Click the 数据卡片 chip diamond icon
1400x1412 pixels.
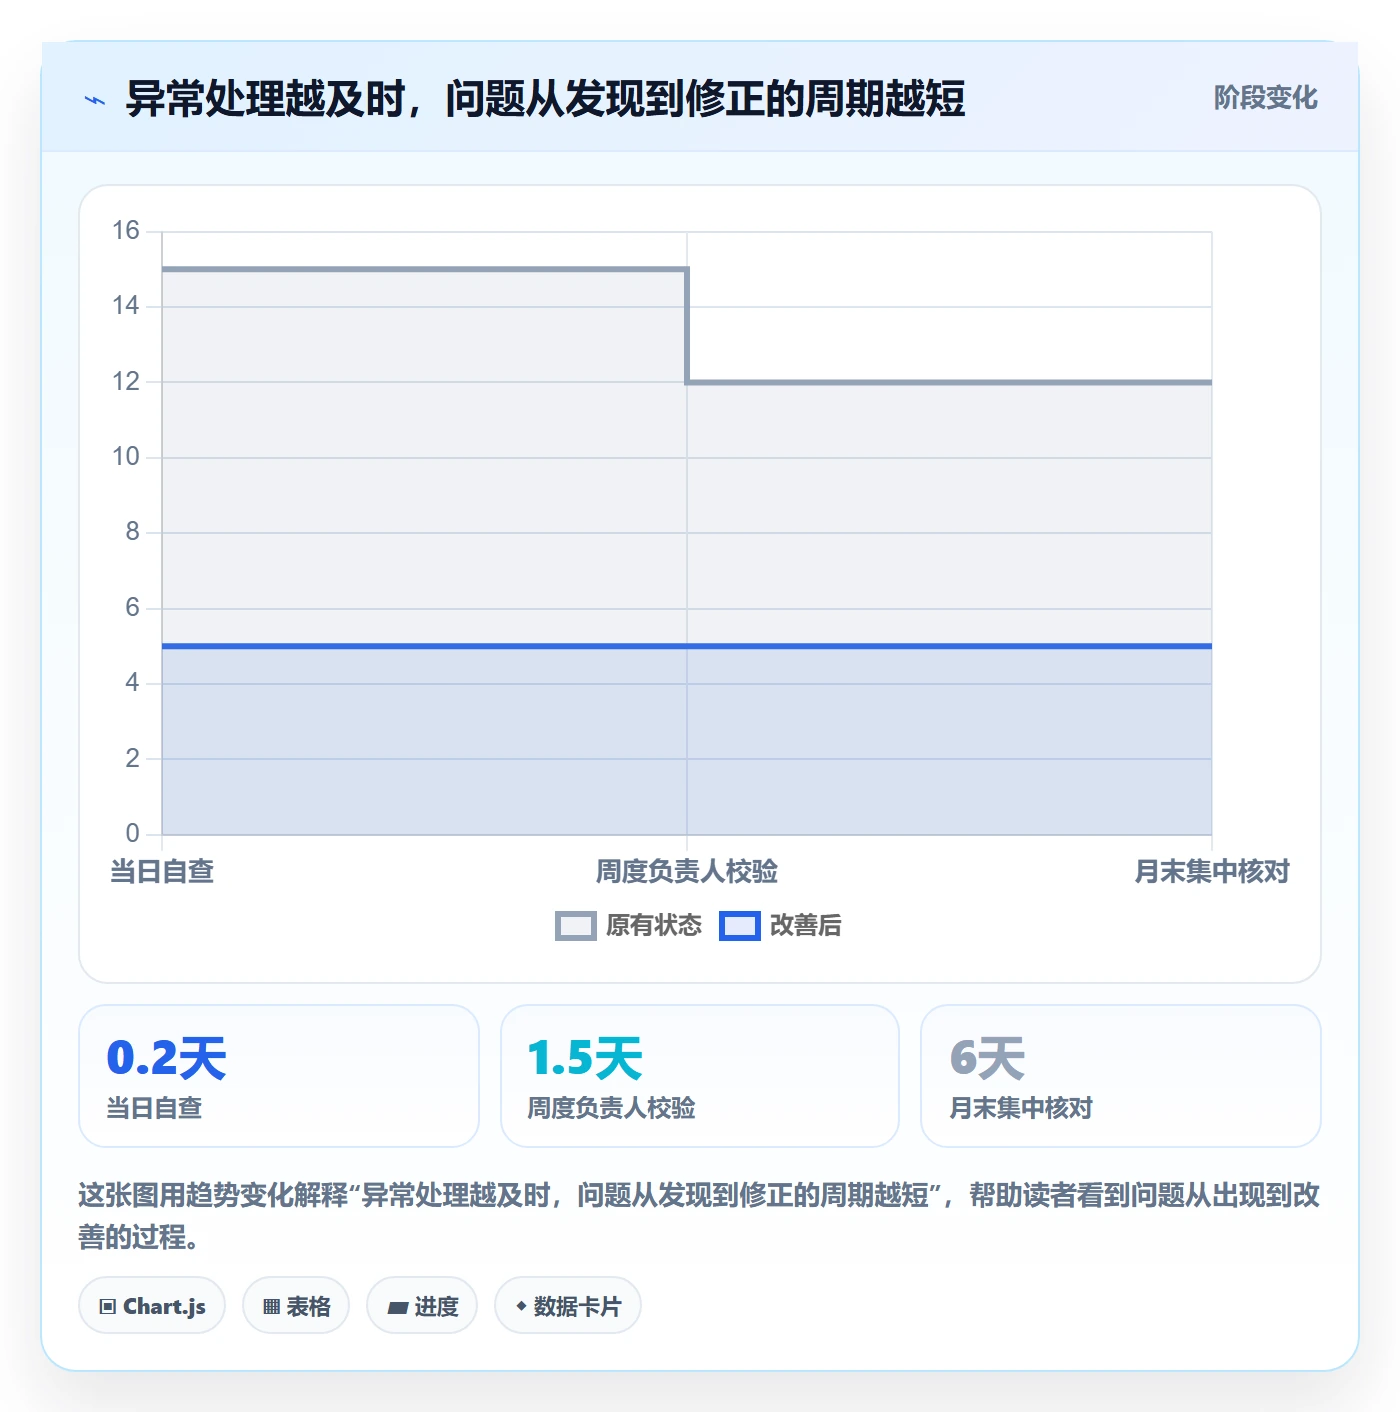[x=521, y=1306]
